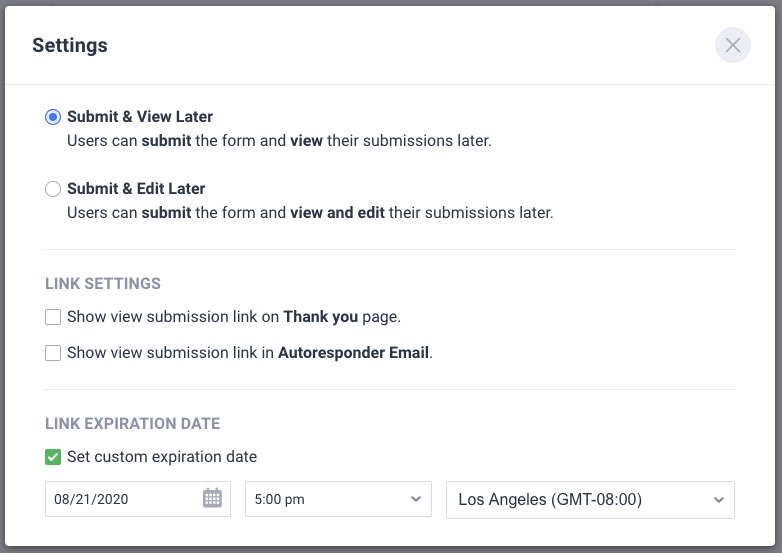Close the Settings dialog with the X icon
This screenshot has width=782, height=553.
[733, 45]
